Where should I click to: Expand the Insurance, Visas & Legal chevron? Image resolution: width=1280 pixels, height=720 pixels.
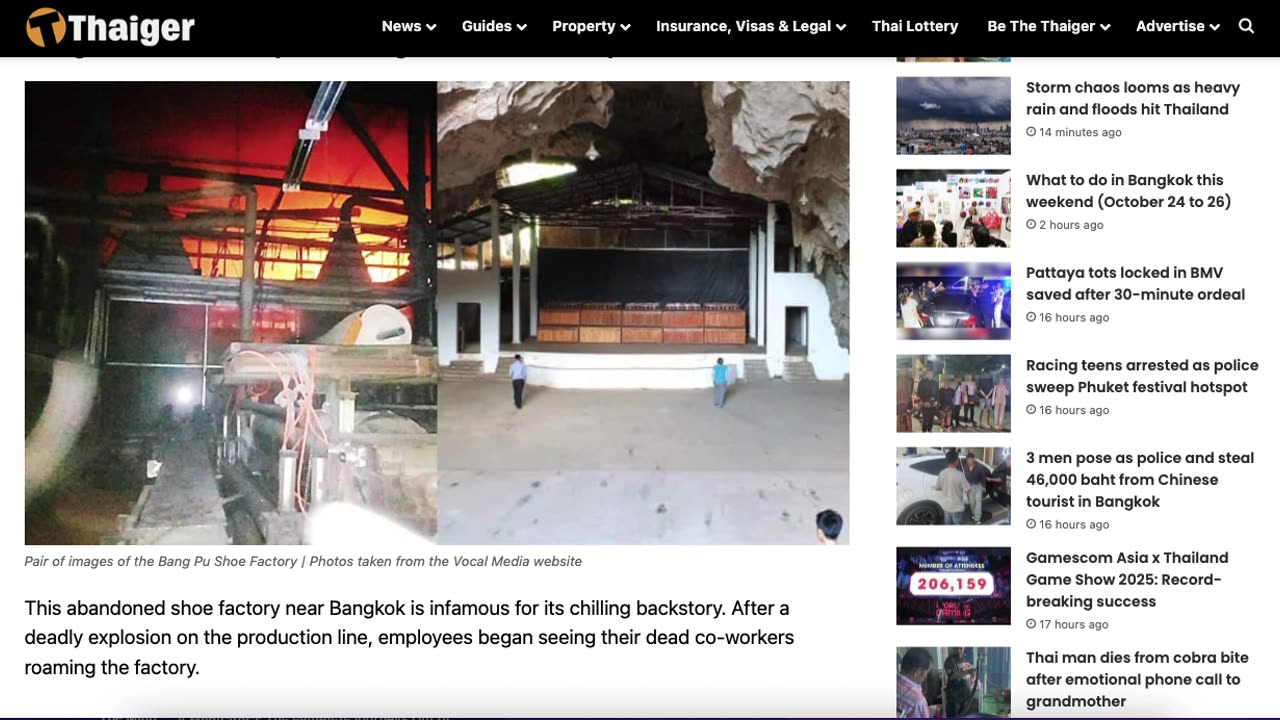point(841,27)
